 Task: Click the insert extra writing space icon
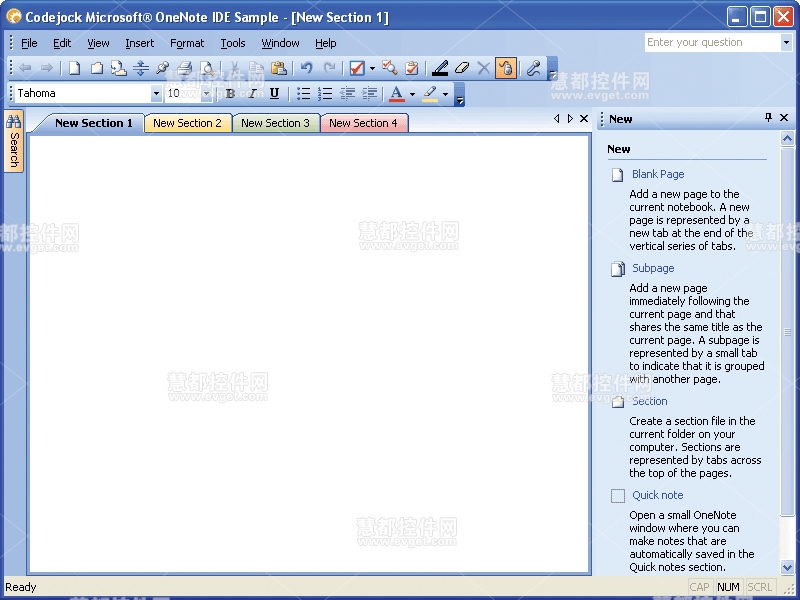pos(140,68)
